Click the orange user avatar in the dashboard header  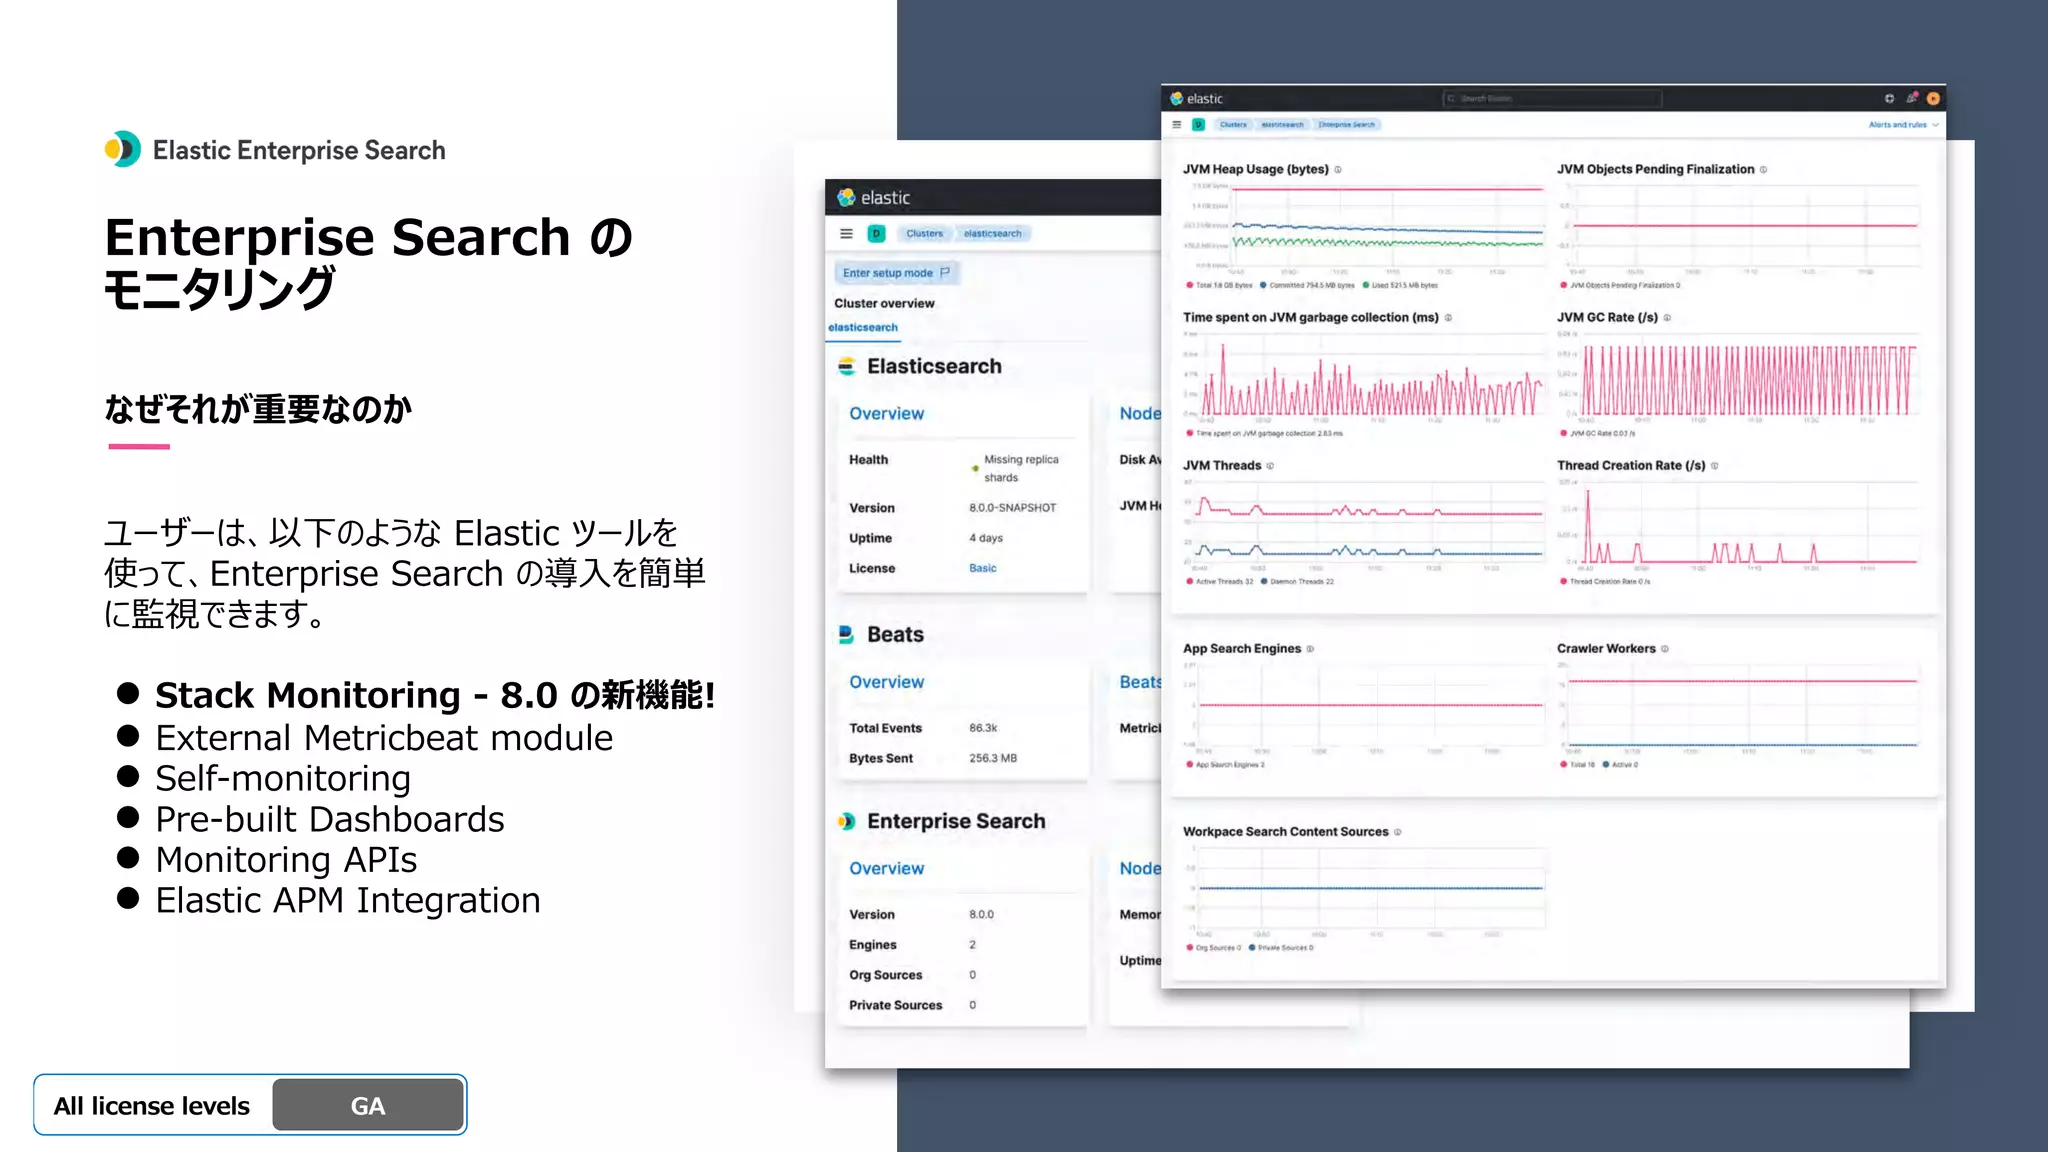(x=1933, y=98)
